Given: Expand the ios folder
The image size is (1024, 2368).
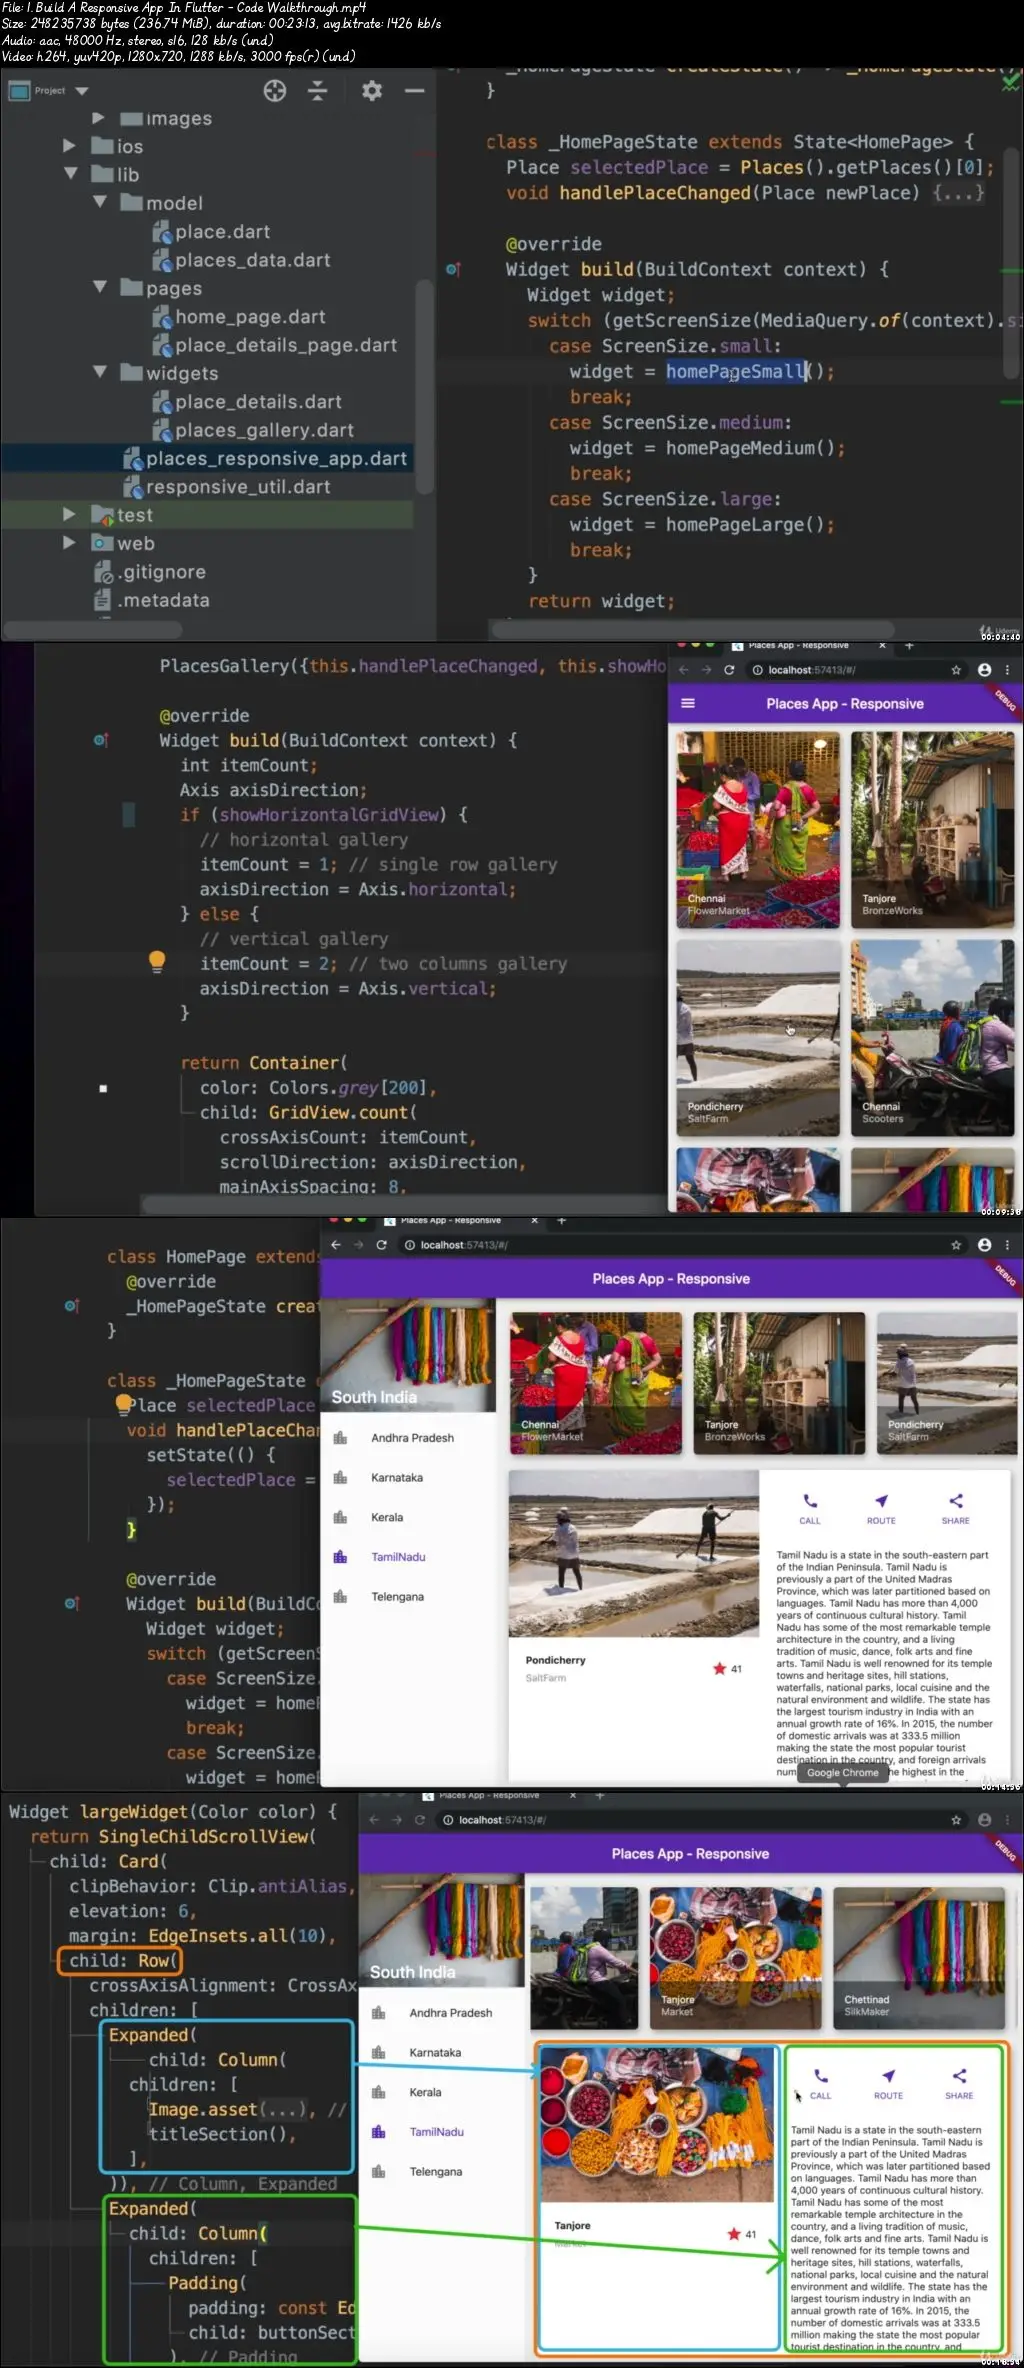Looking at the screenshot, I should click(x=69, y=146).
